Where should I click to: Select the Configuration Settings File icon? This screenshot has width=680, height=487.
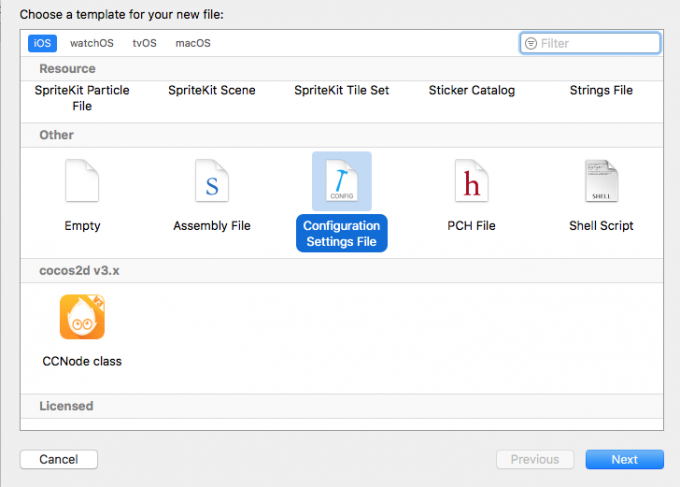coord(342,183)
